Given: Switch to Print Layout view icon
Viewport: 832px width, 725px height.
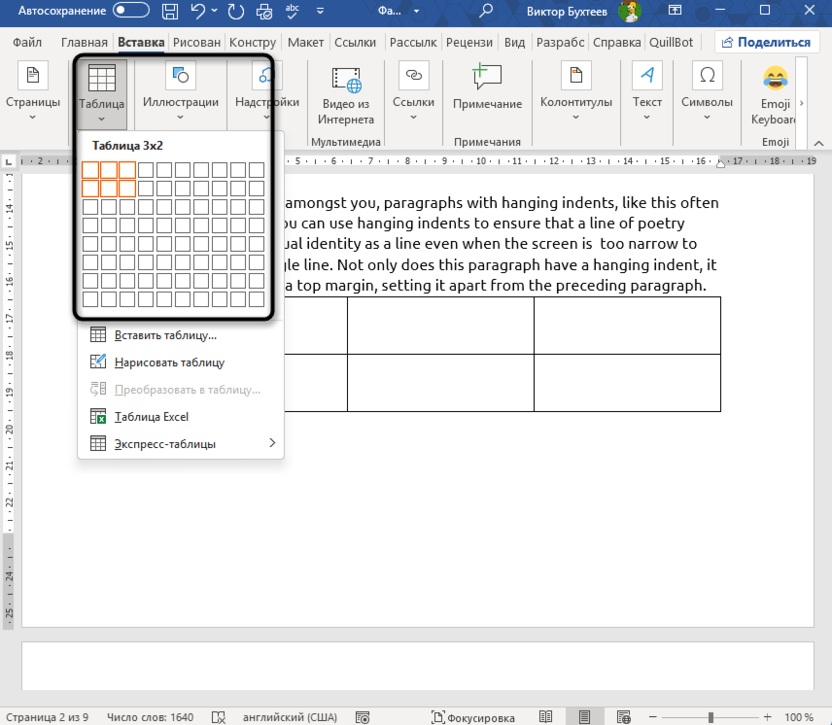Looking at the screenshot, I should point(584,717).
